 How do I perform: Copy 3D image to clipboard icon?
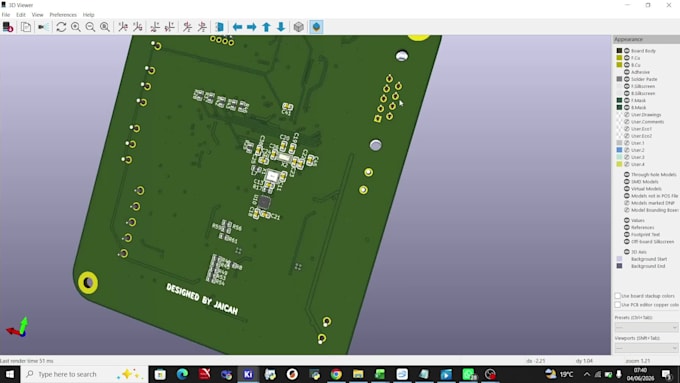pyautogui.click(x=26, y=27)
